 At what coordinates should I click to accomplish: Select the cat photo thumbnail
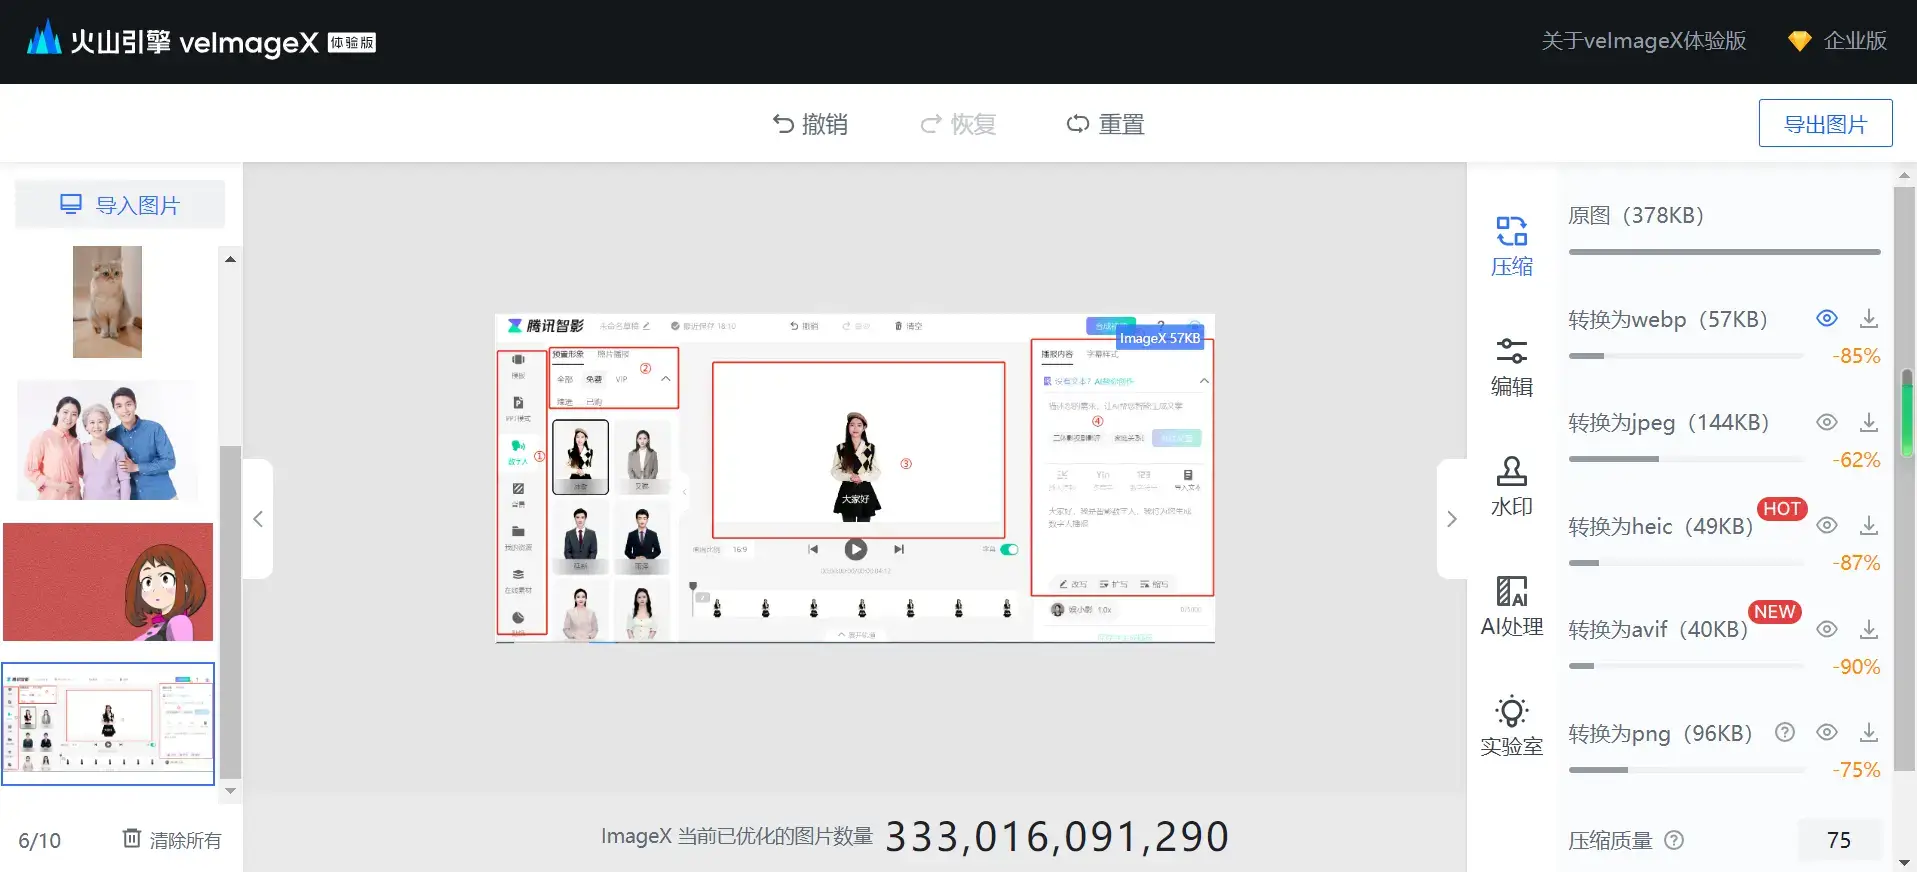point(107,302)
